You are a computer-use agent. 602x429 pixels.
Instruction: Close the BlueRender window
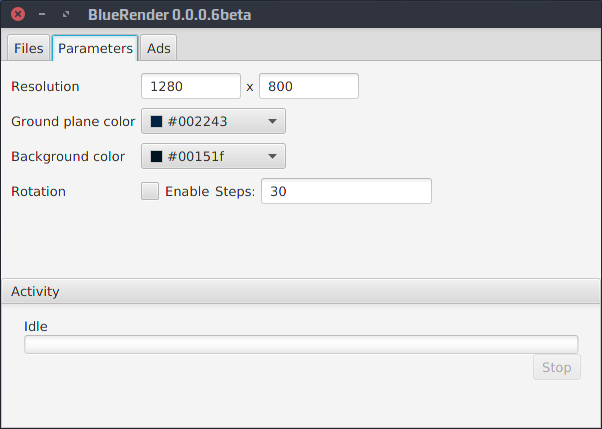click(17, 15)
